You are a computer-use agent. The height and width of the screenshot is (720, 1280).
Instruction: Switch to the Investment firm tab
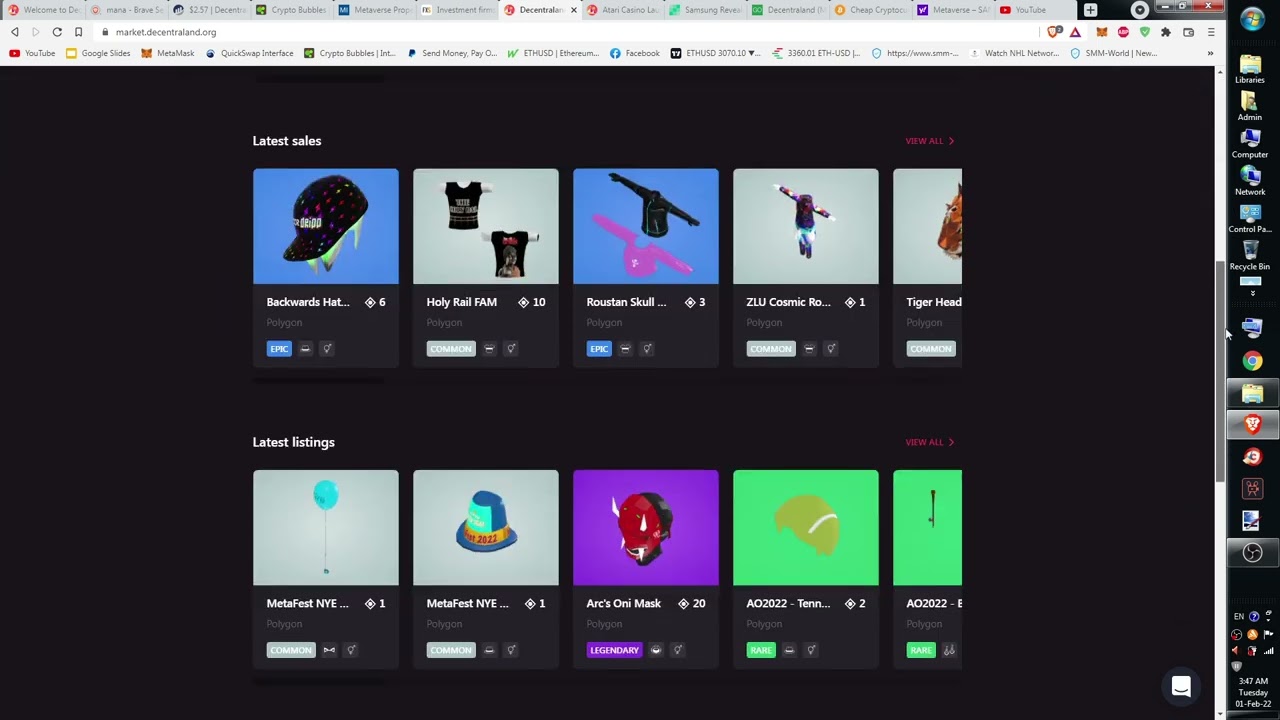click(x=456, y=10)
